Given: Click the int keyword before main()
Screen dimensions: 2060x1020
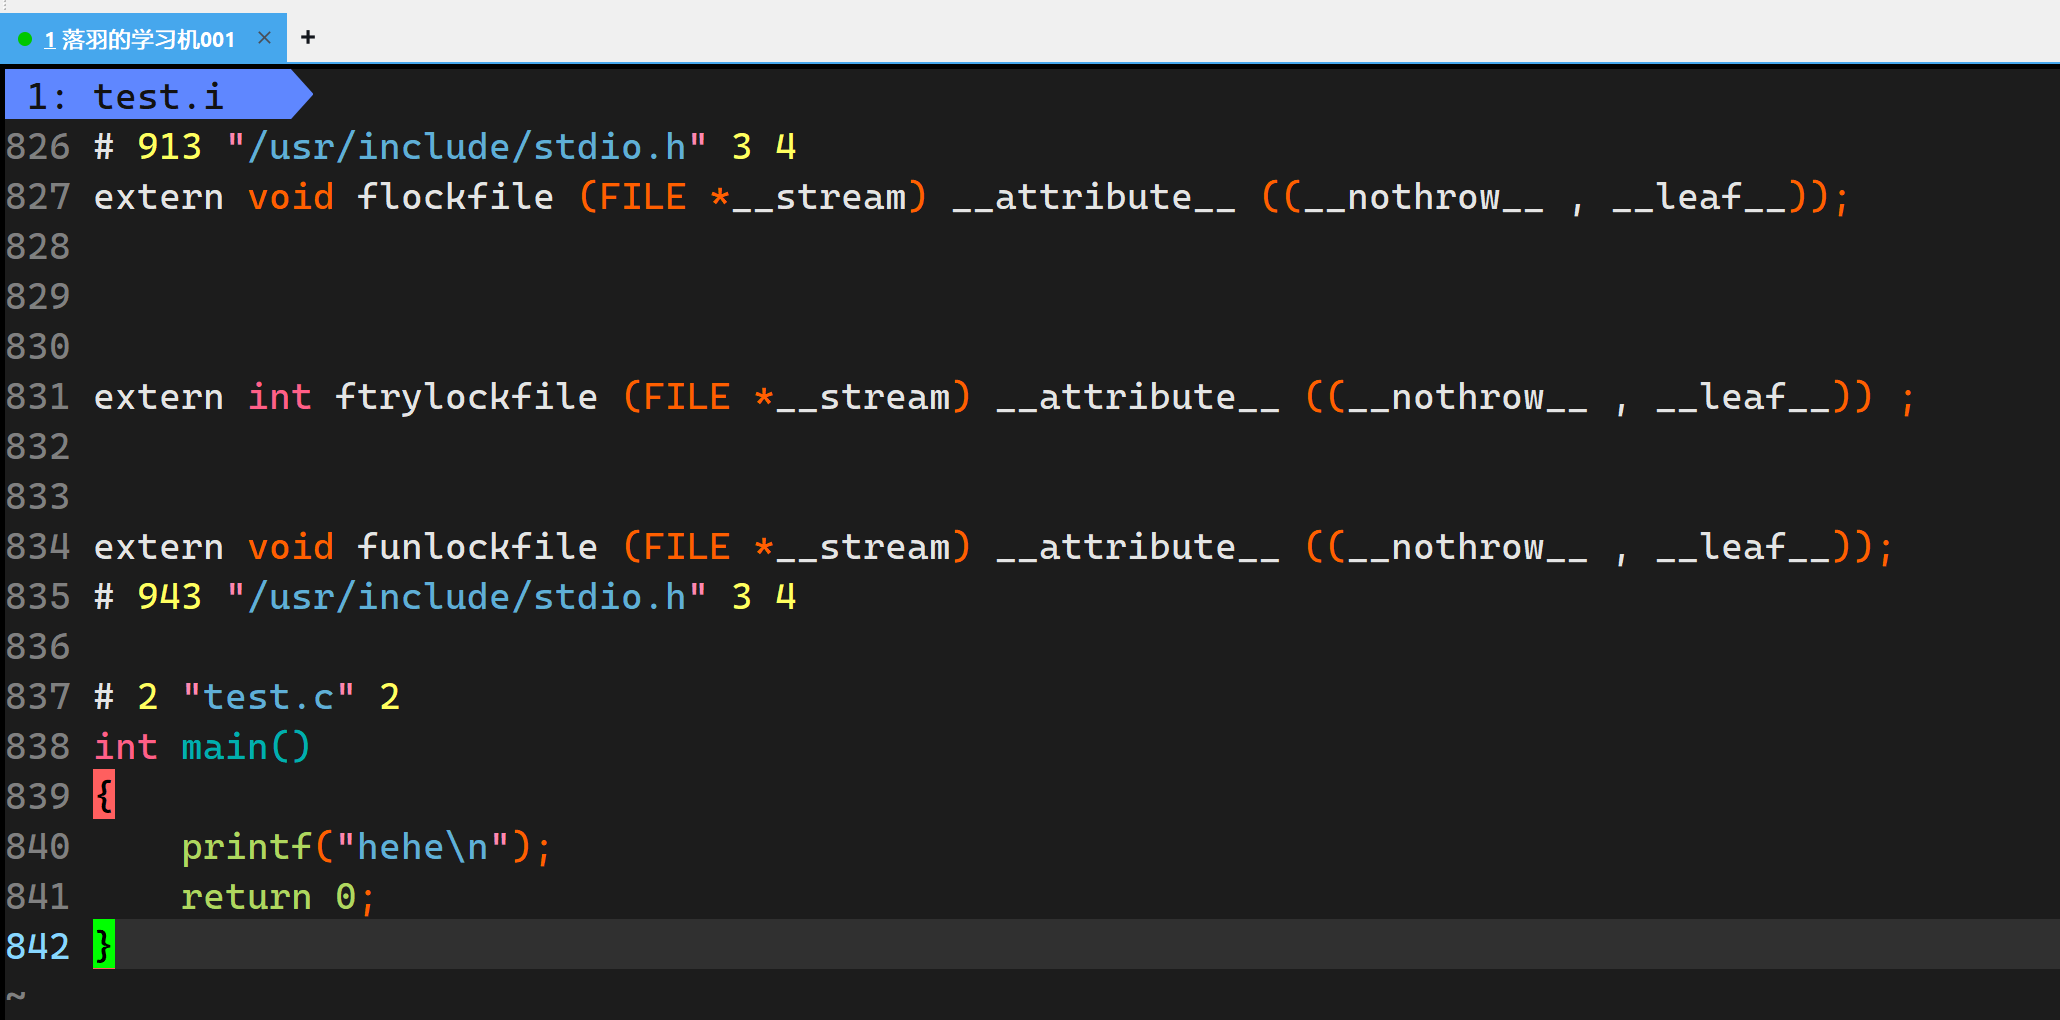Looking at the screenshot, I should tap(126, 747).
